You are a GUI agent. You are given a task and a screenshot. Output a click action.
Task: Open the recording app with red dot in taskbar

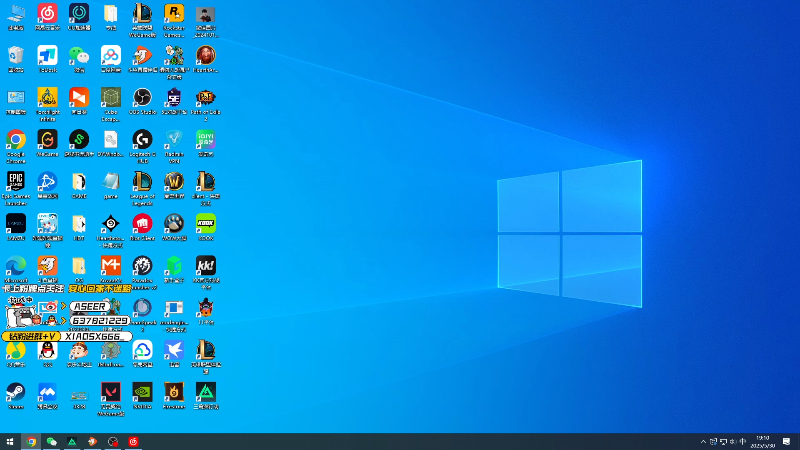tap(113, 442)
